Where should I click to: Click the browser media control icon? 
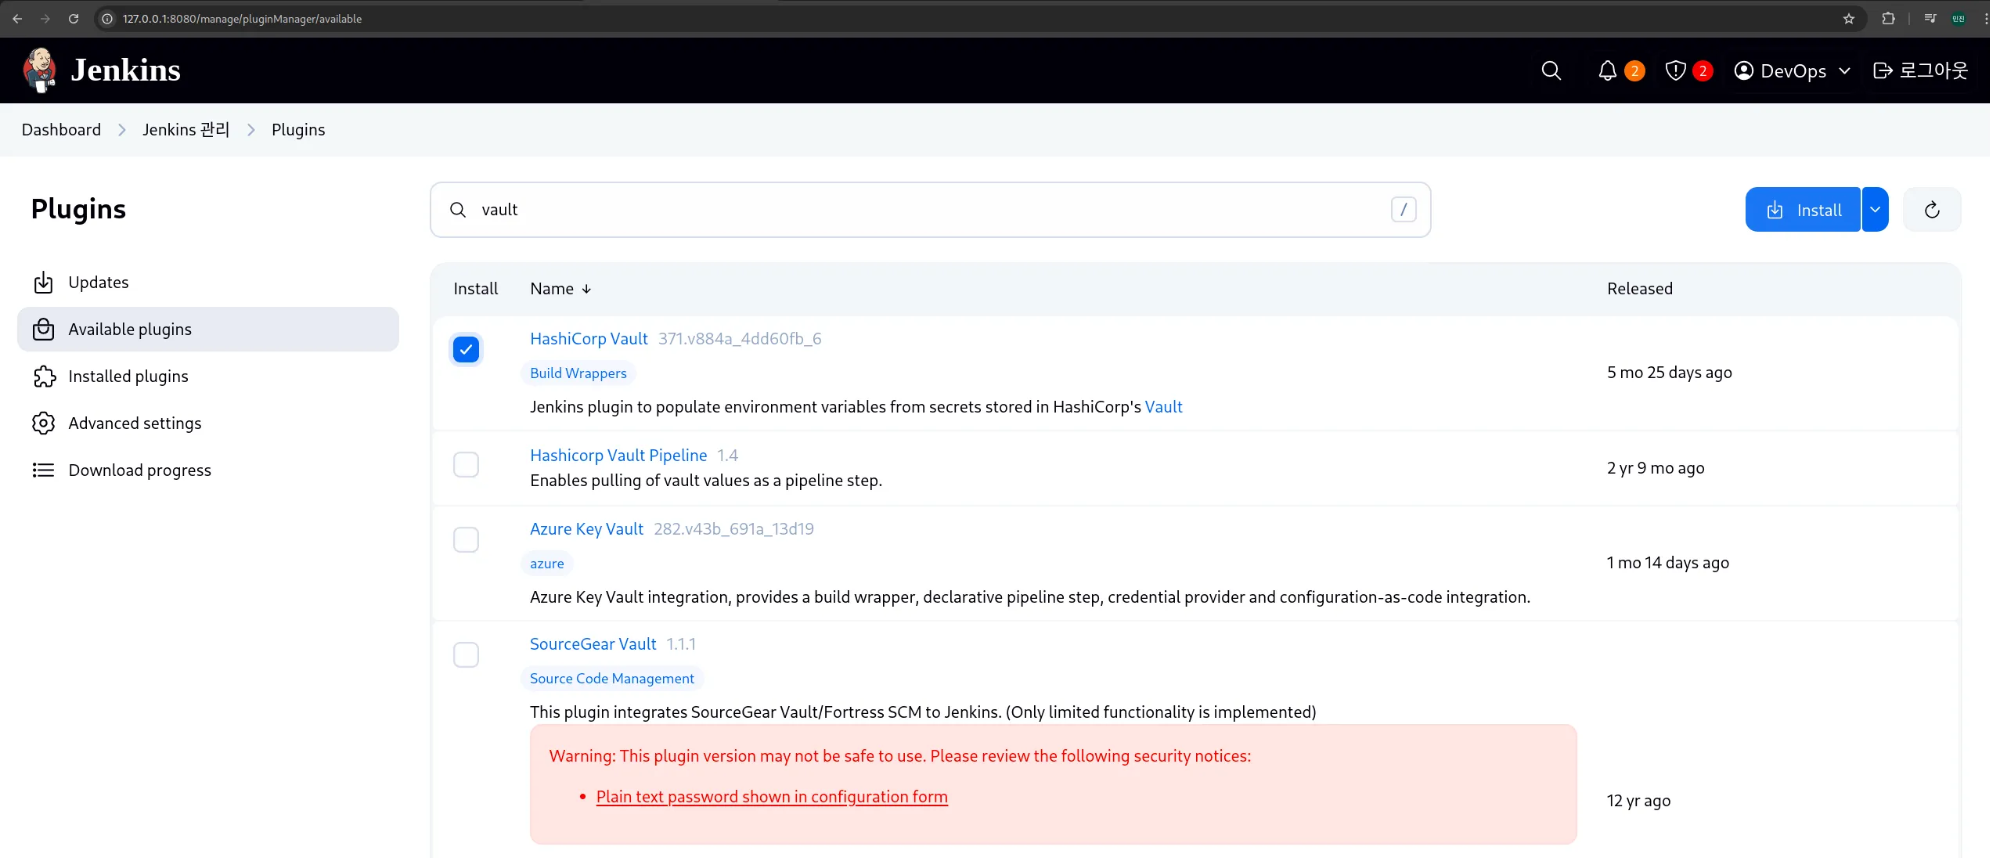pos(1930,18)
